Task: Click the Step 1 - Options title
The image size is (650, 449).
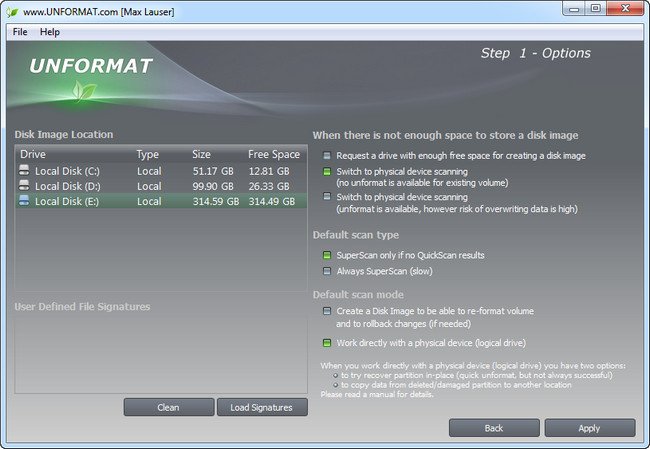Action: click(x=536, y=53)
